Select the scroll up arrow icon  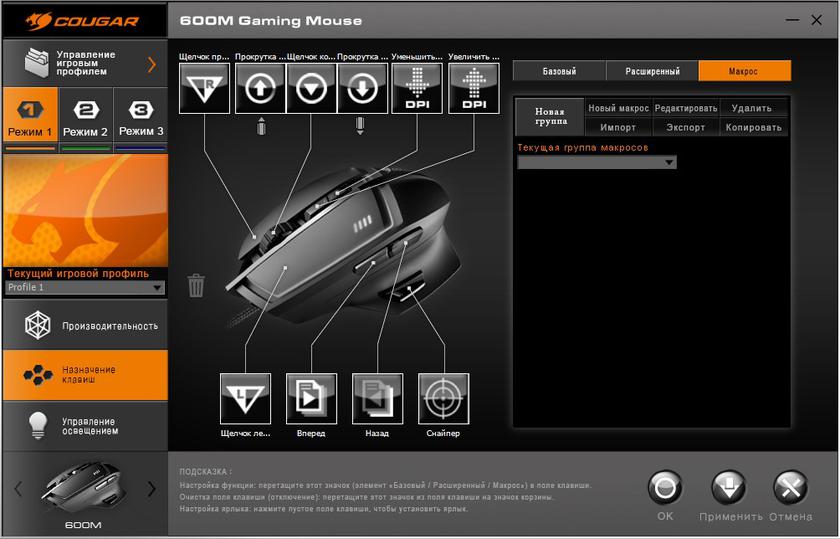coord(260,88)
